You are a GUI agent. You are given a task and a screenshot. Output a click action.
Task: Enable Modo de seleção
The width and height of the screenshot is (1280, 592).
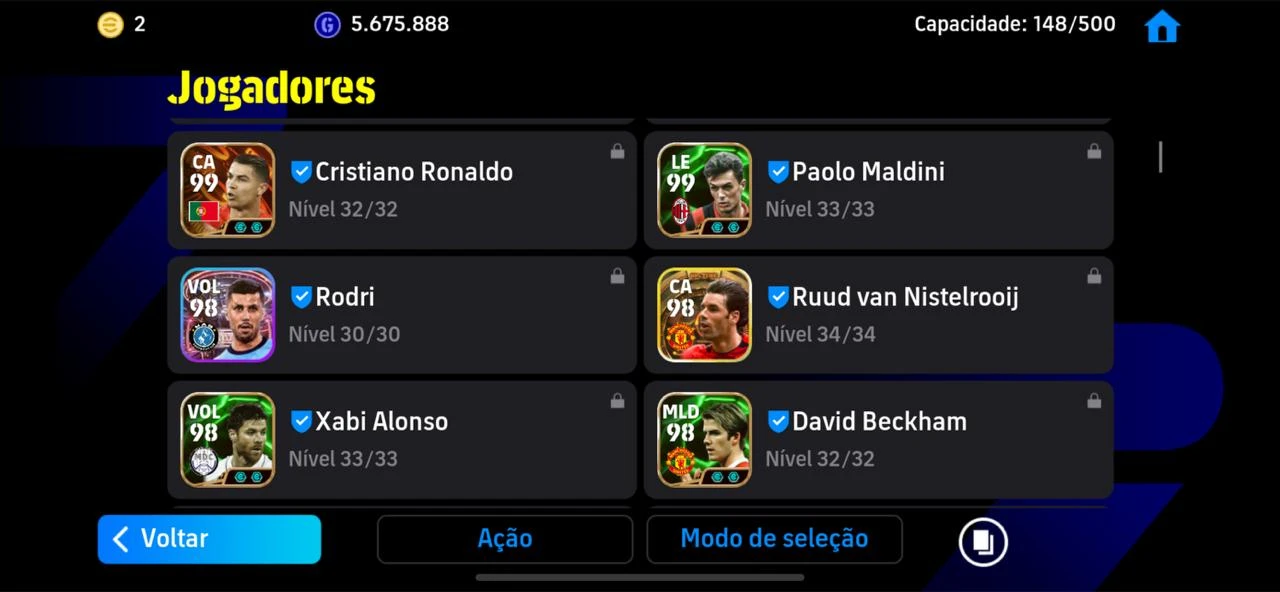[x=774, y=539]
